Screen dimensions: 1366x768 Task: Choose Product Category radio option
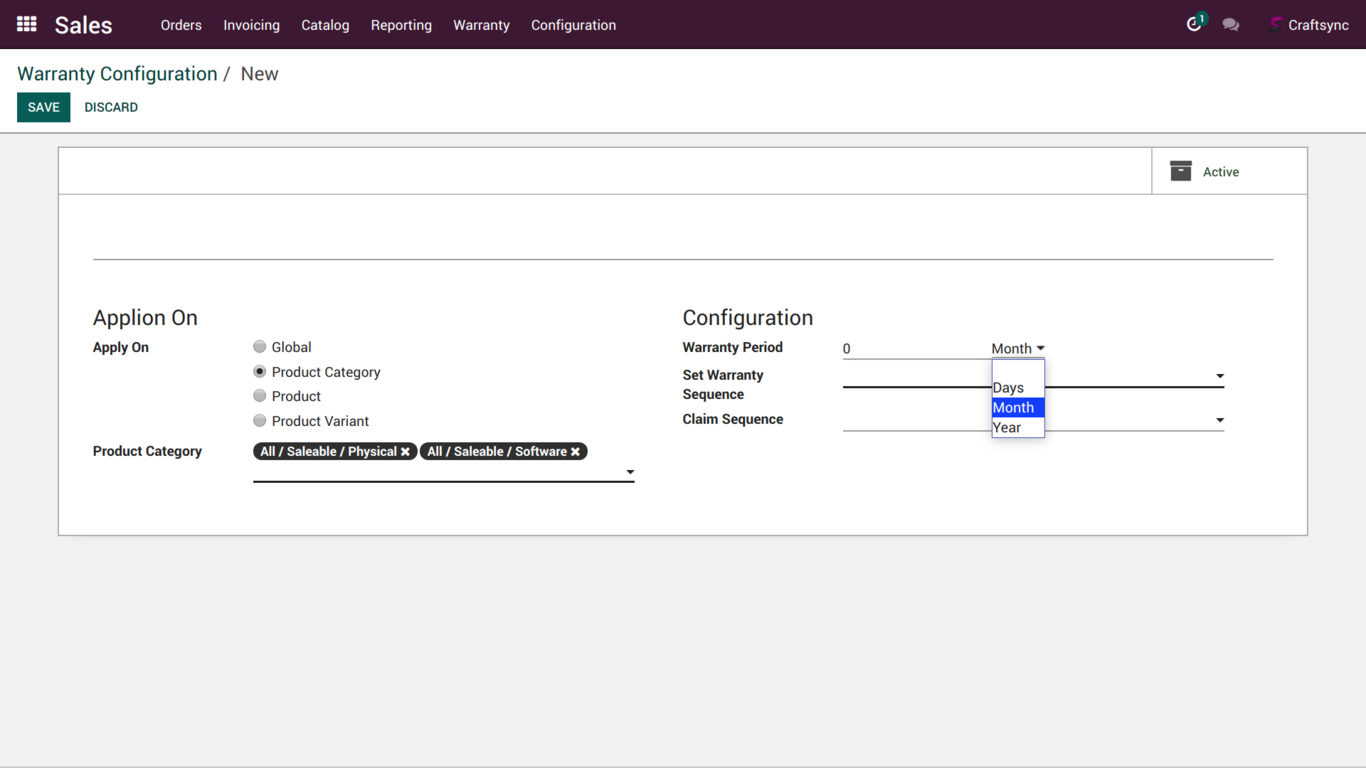(x=260, y=372)
